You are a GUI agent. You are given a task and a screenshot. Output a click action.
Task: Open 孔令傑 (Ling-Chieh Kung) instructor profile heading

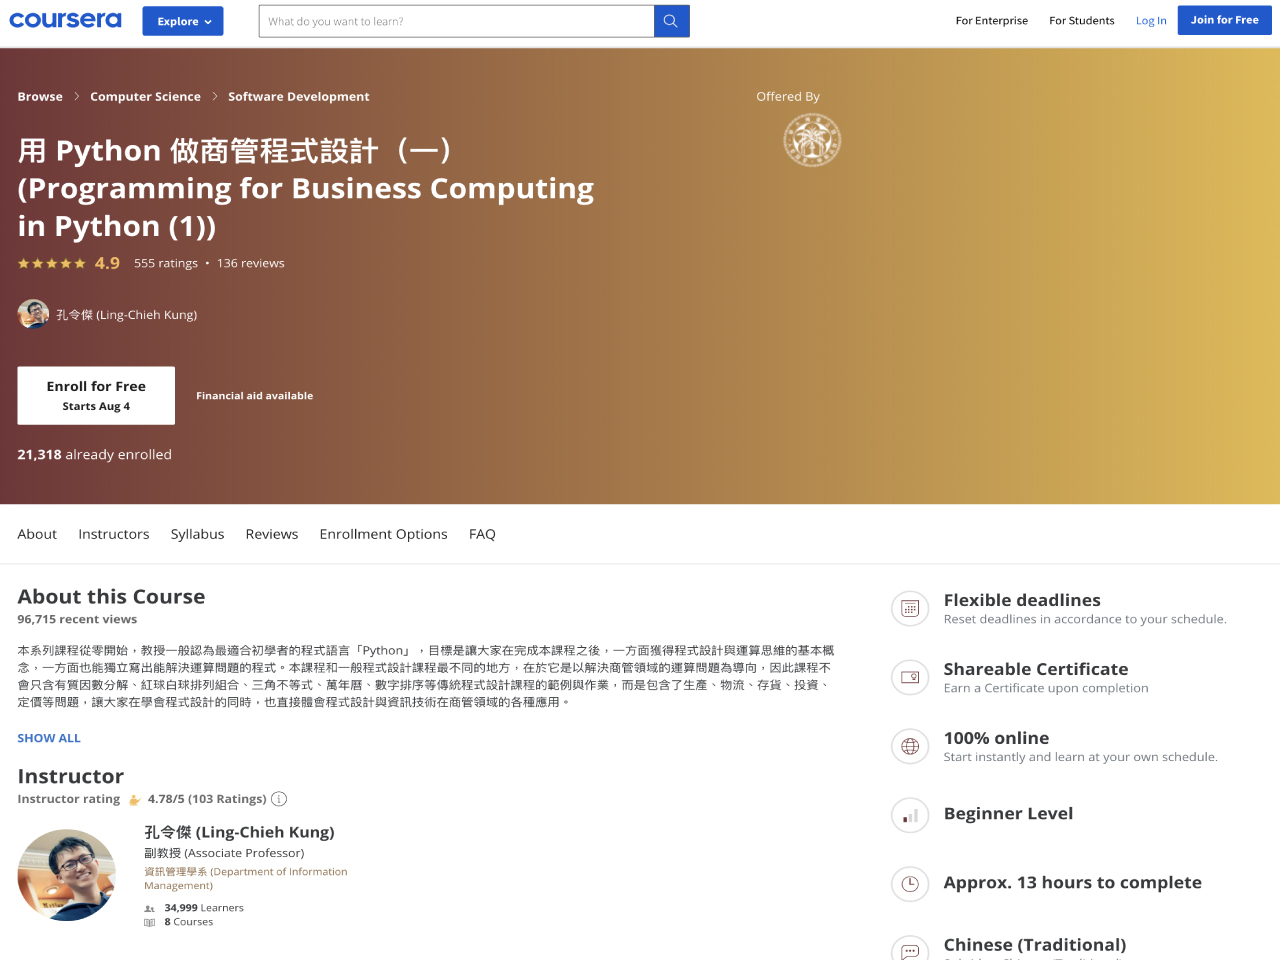pos(239,832)
